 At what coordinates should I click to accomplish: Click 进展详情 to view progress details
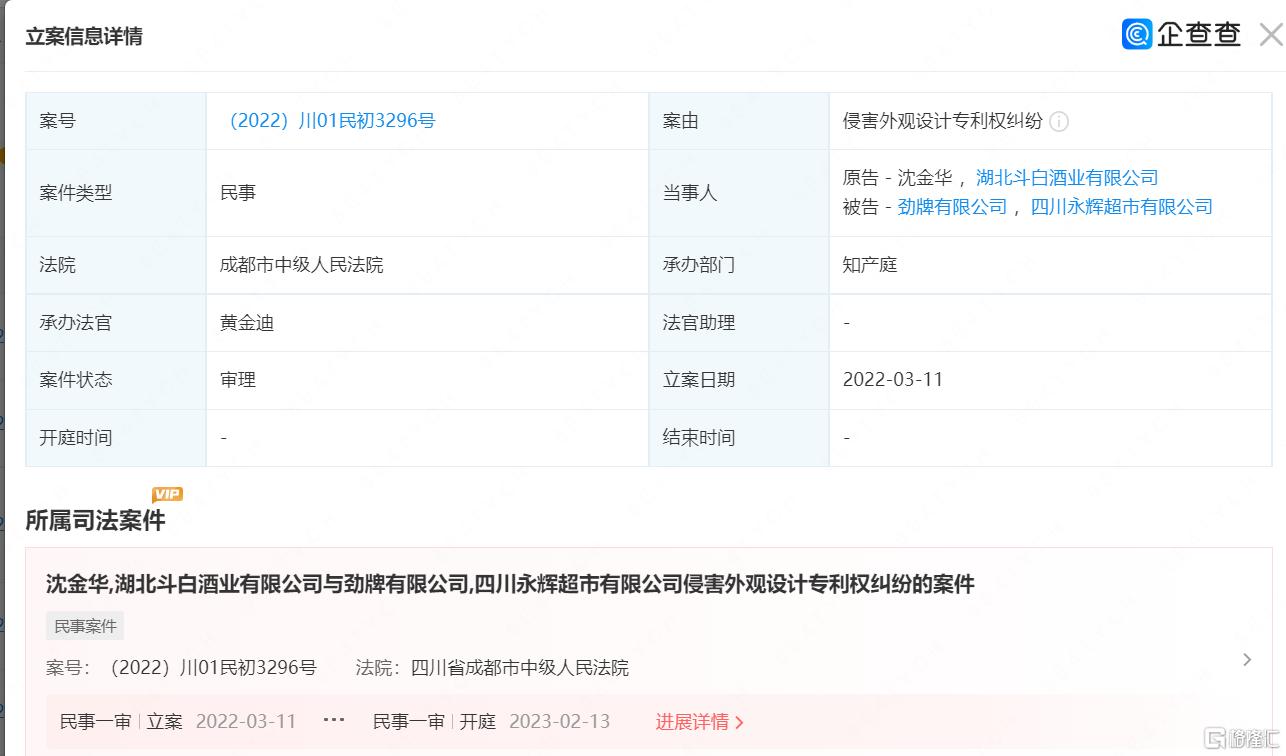pos(699,722)
